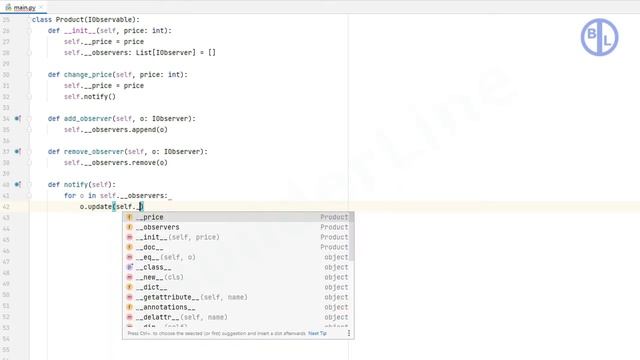Click the 'self.notify()' call

pyautogui.click(x=90, y=97)
